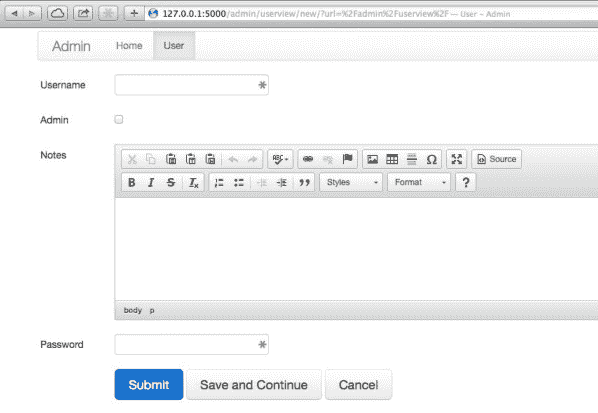The height and width of the screenshot is (413, 598).
Task: Insert a block quote
Action: coord(304,182)
